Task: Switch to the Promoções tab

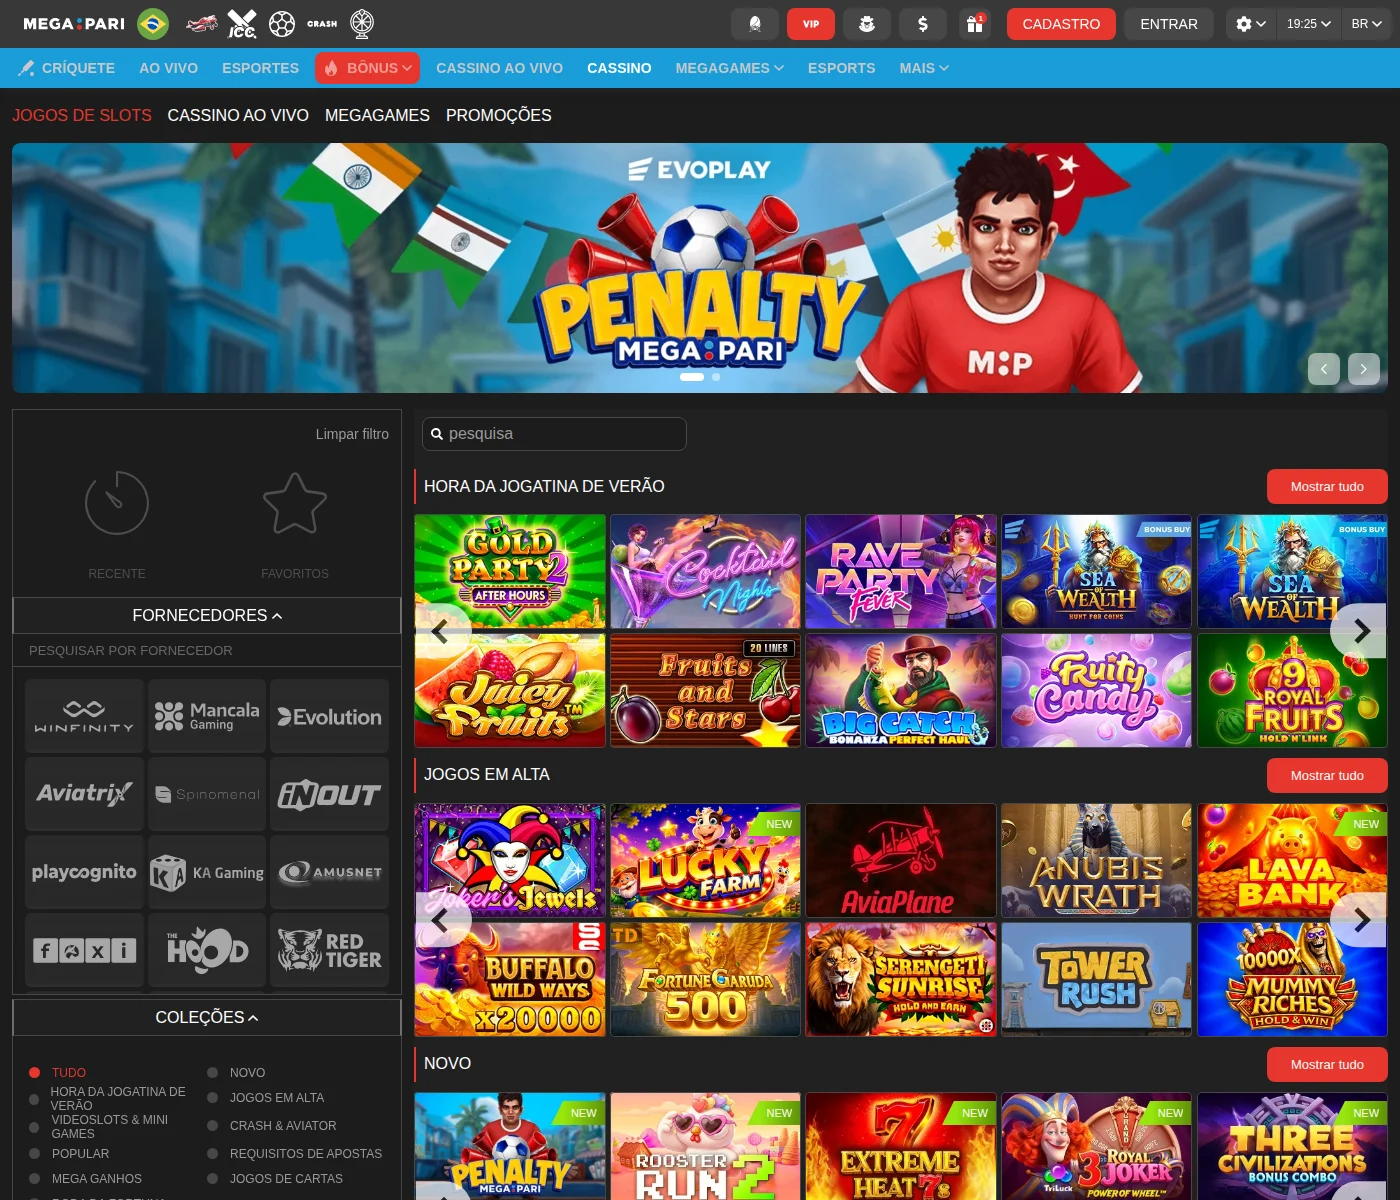Action: click(x=499, y=115)
